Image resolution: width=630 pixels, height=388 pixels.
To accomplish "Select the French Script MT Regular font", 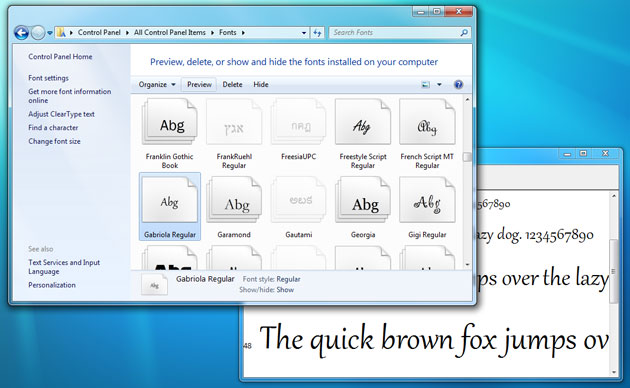I will click(427, 134).
